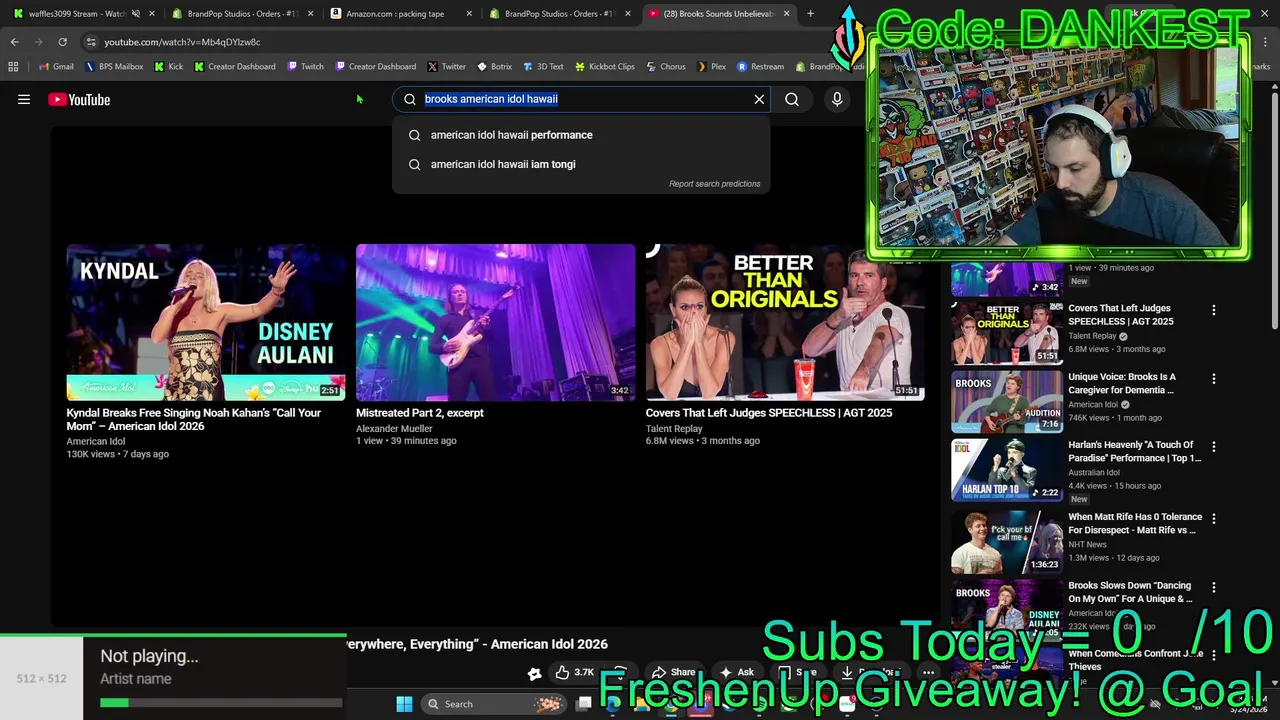Click Report search predictions link
The height and width of the screenshot is (720, 1280).
tap(714, 184)
